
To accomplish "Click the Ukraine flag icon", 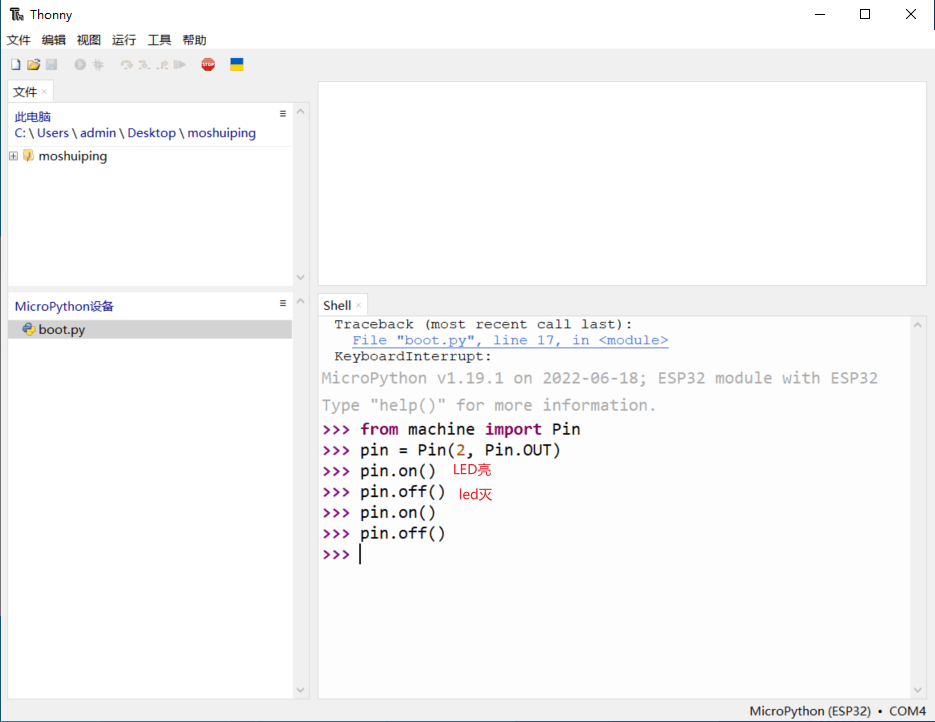I will click(237, 65).
